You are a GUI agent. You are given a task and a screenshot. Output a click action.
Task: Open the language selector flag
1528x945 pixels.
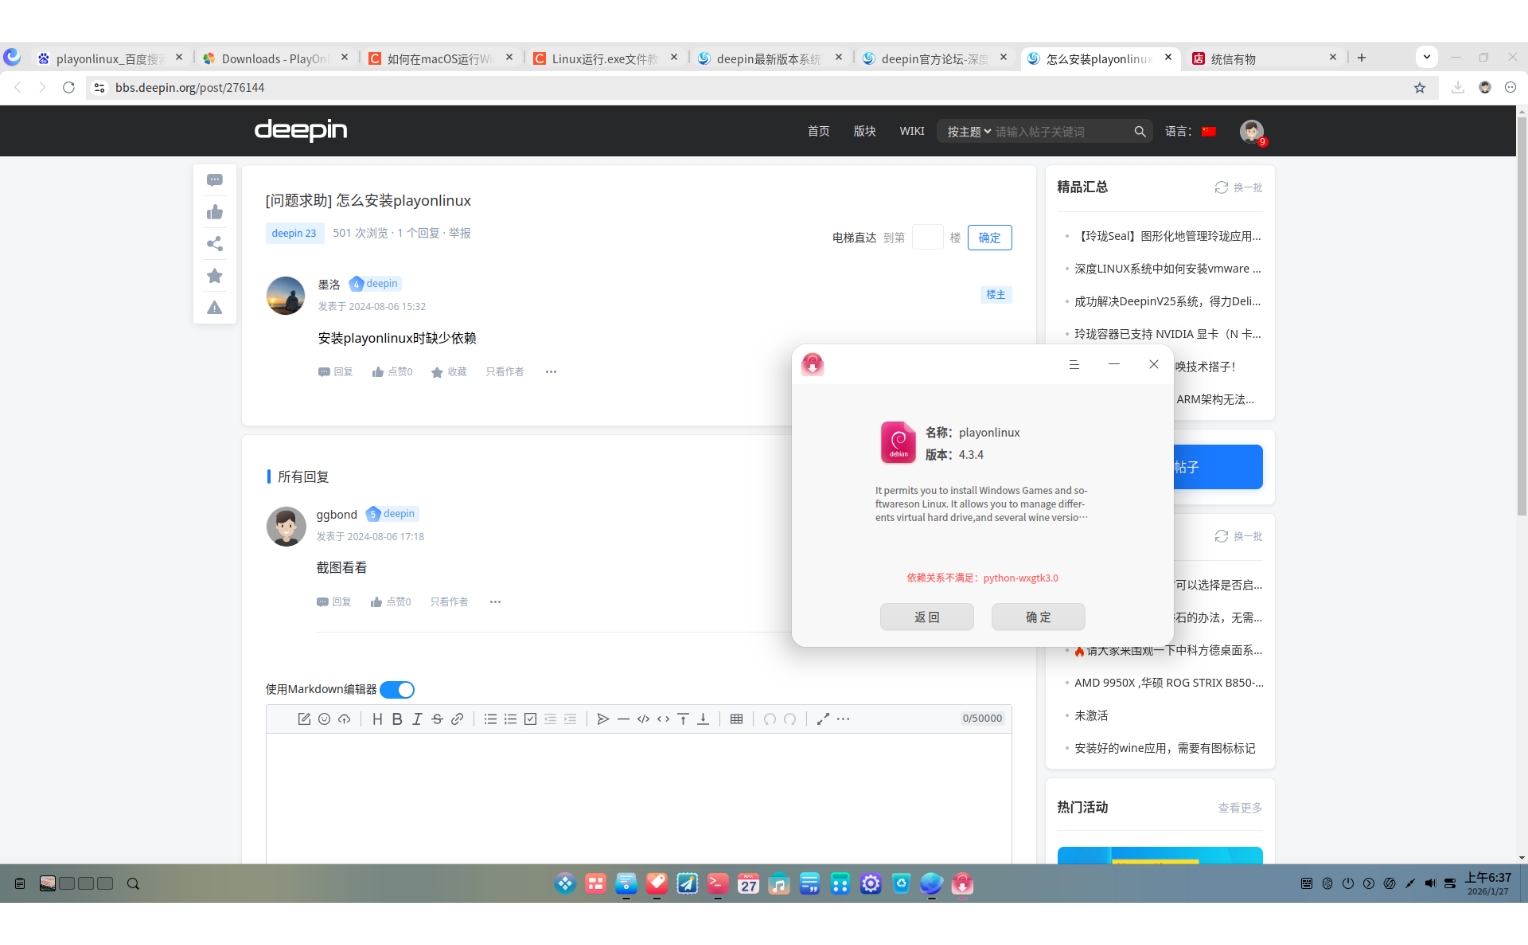coord(1209,131)
